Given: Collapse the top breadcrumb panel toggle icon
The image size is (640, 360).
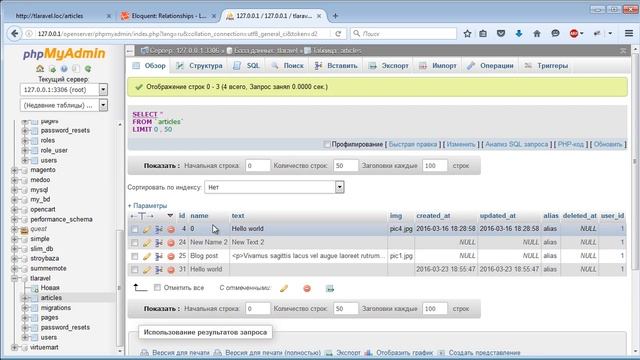Looking at the screenshot, I should click(623, 51).
